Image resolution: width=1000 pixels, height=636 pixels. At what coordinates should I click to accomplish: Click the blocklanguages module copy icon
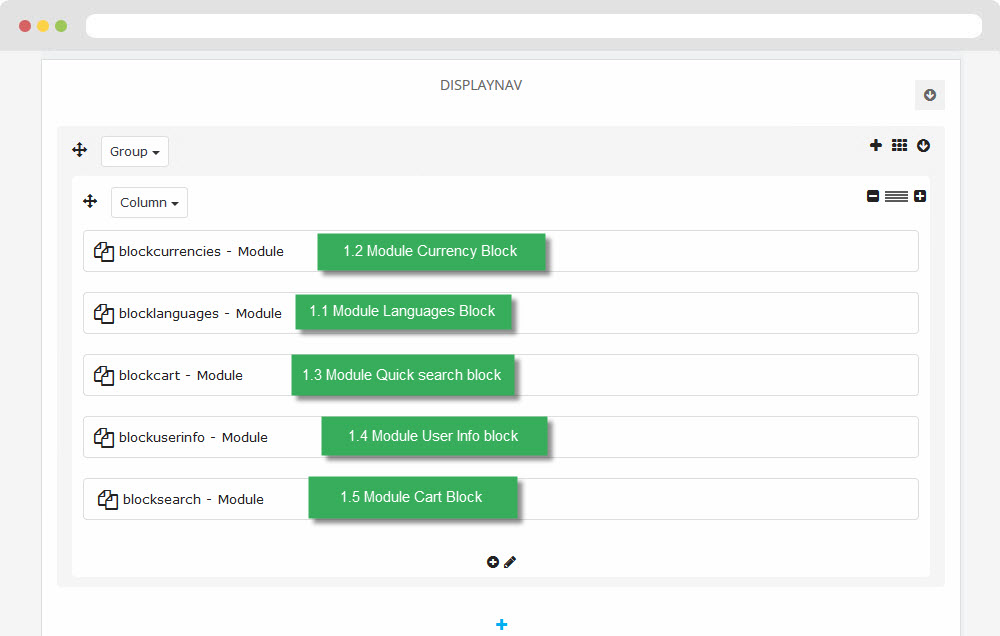(x=104, y=313)
